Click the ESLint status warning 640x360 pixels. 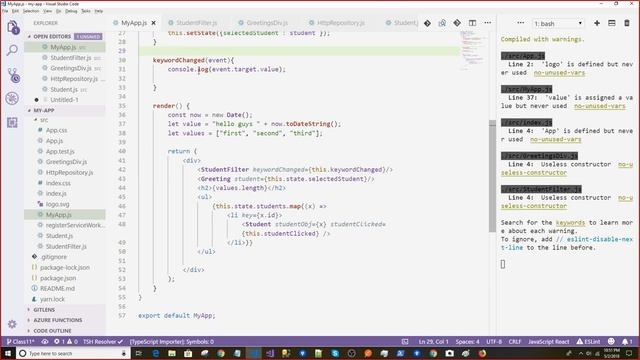[x=589, y=342]
